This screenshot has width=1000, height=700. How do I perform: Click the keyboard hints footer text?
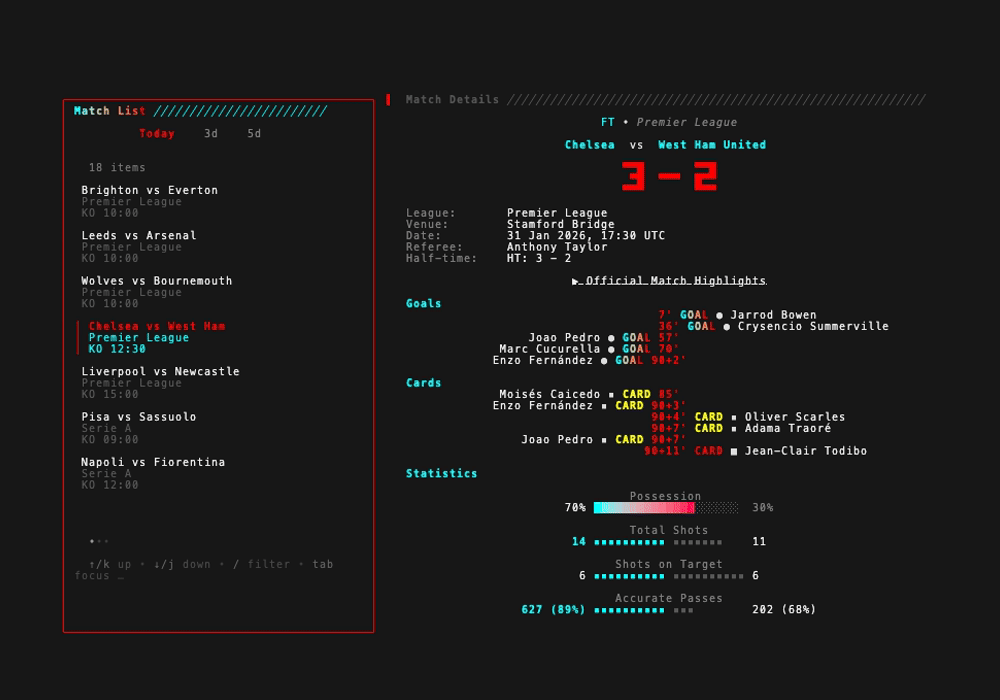[x=204, y=570]
